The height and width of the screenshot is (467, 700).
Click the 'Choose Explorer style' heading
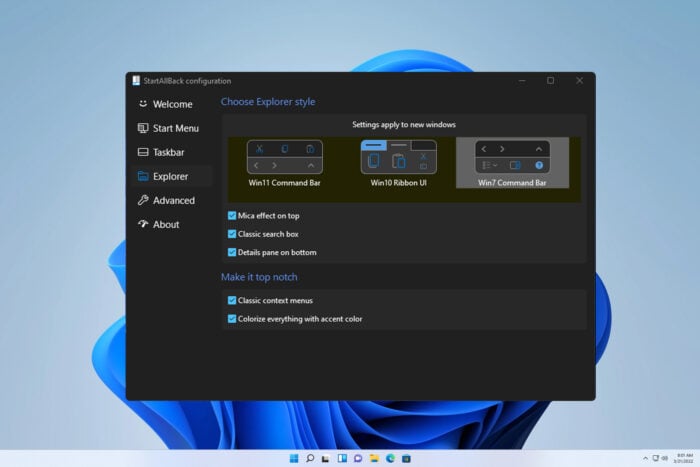click(x=268, y=102)
